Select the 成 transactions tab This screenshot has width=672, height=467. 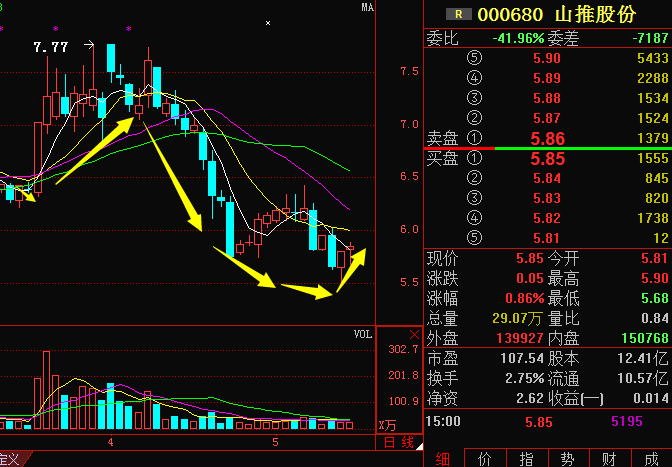coord(650,457)
